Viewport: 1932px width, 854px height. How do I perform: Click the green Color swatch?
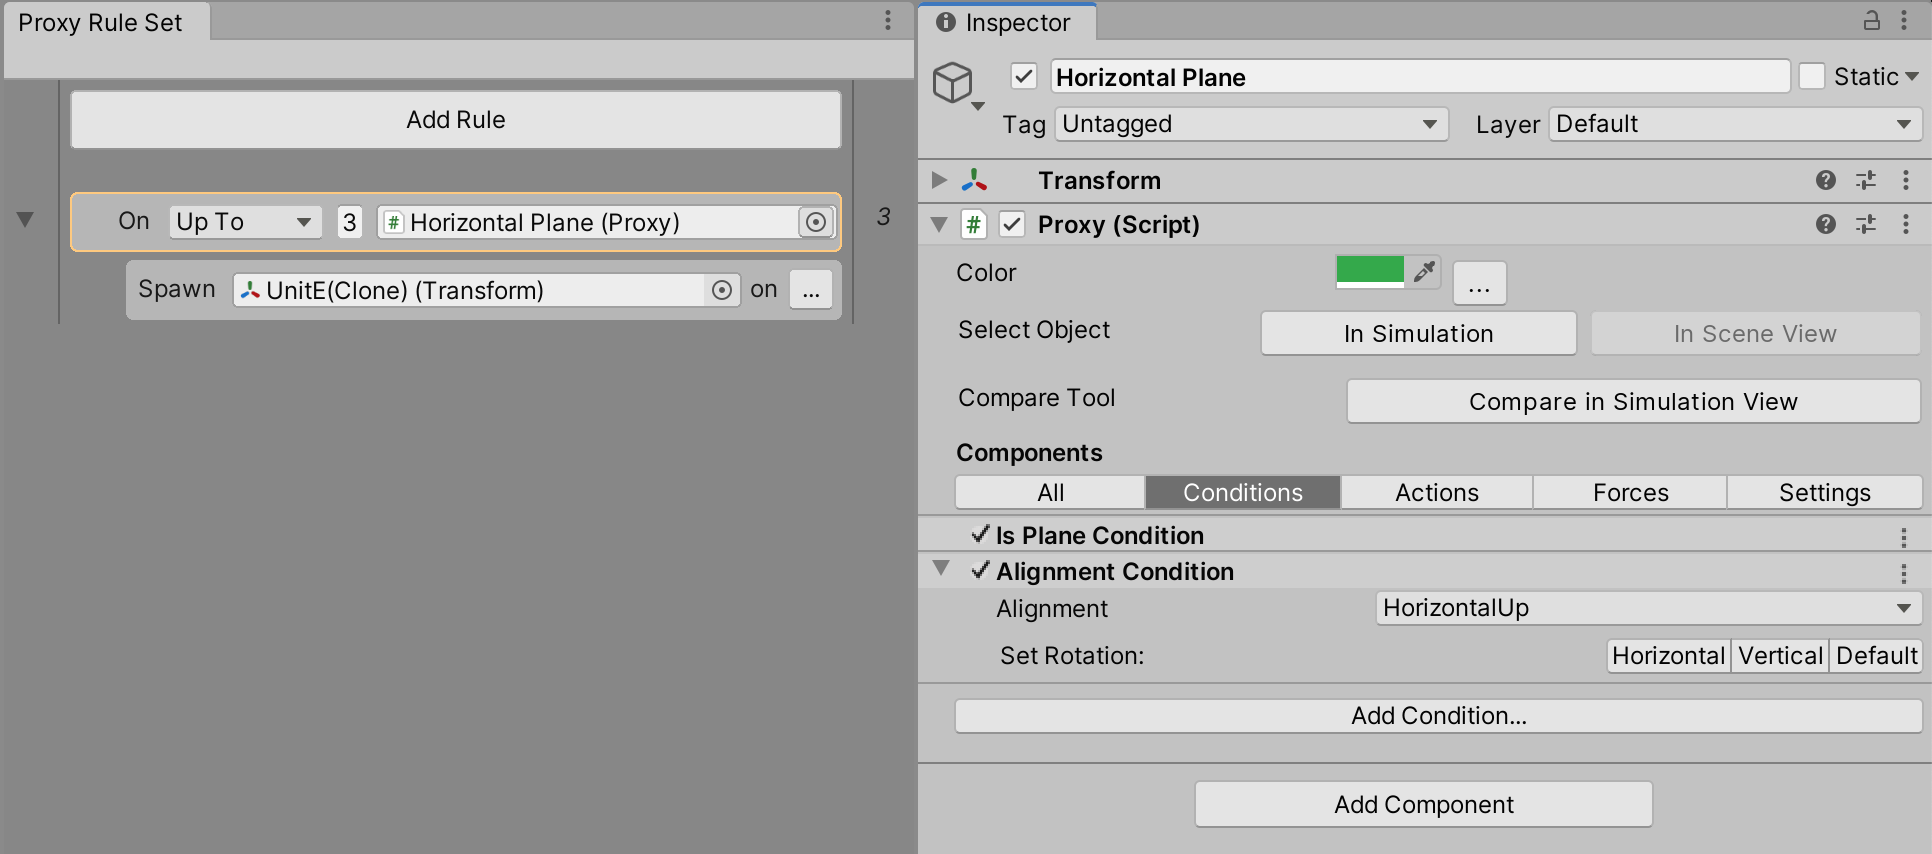[1370, 271]
